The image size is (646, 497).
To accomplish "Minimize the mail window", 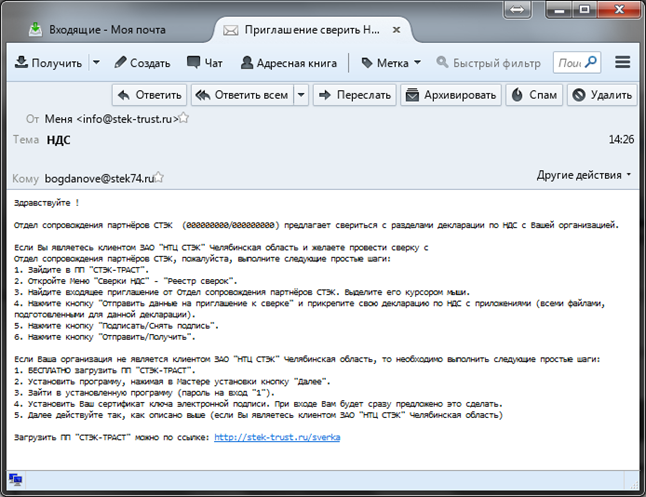I will pos(559,9).
